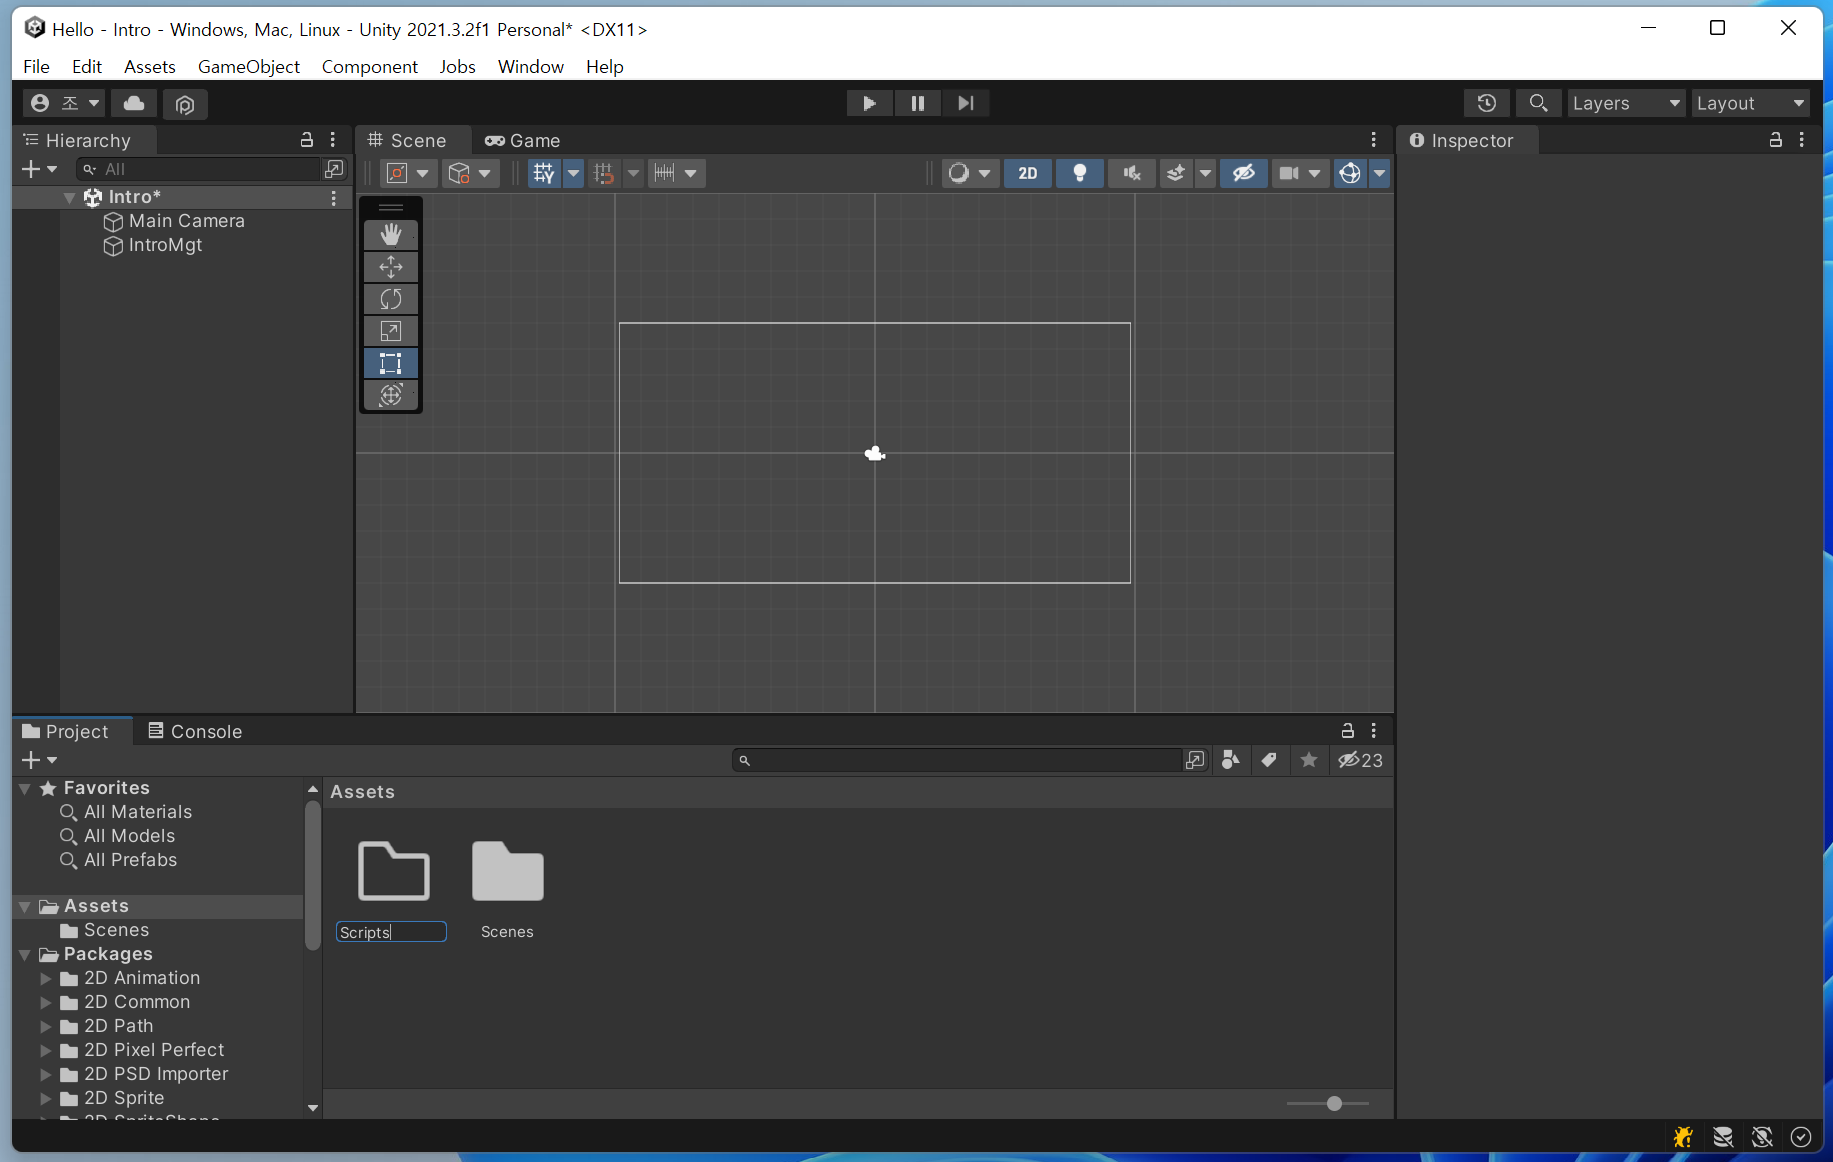1833x1162 pixels.
Task: Open the global search magnifier
Action: click(1539, 103)
